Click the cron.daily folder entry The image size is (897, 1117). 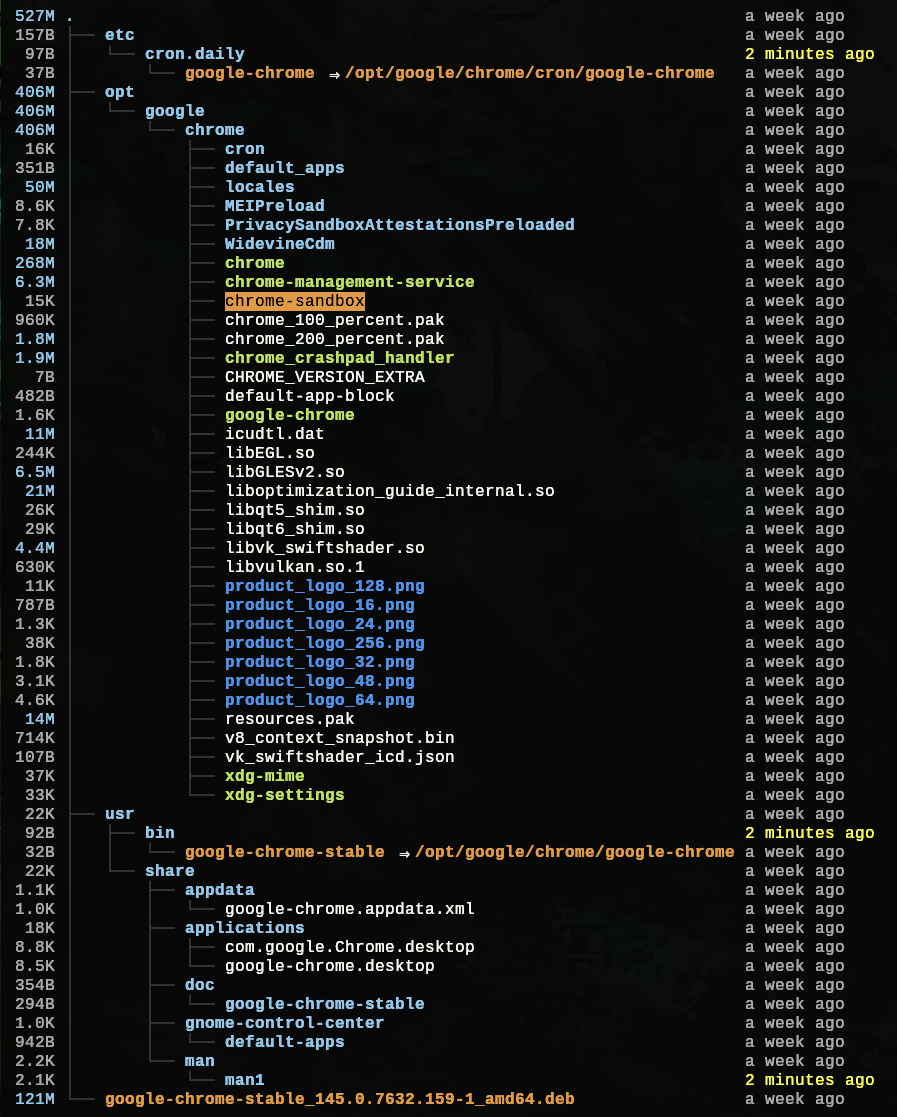[195, 54]
